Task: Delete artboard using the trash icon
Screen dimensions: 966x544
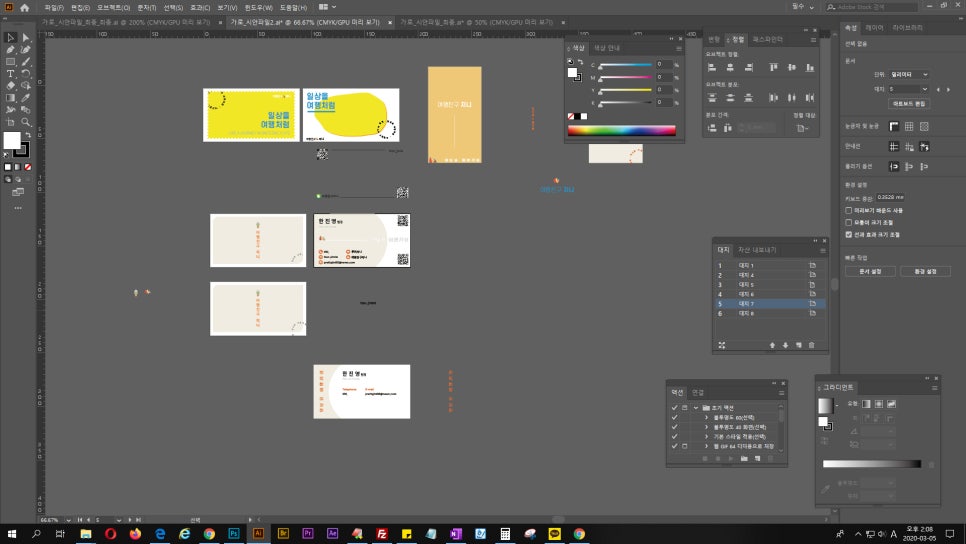Action: click(x=811, y=345)
